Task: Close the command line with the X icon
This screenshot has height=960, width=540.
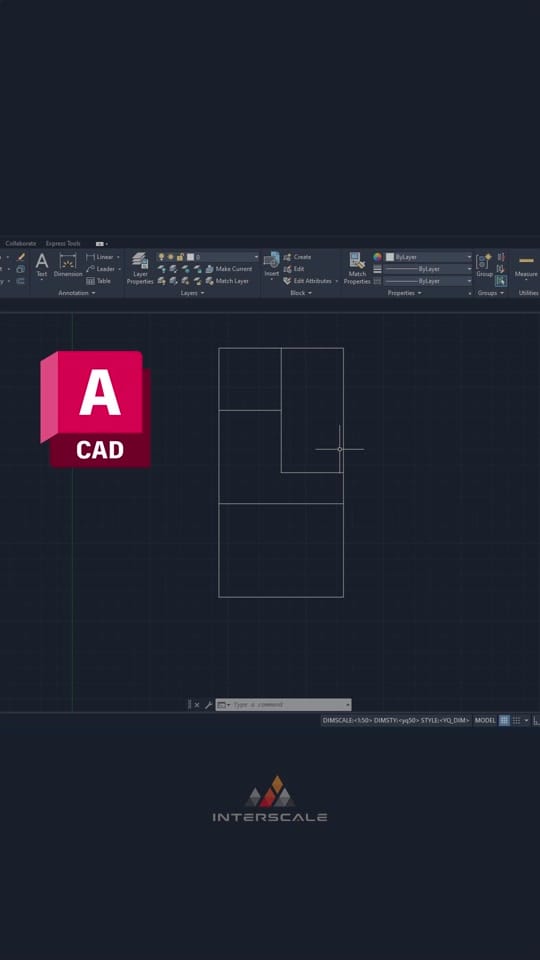Action: [x=197, y=705]
